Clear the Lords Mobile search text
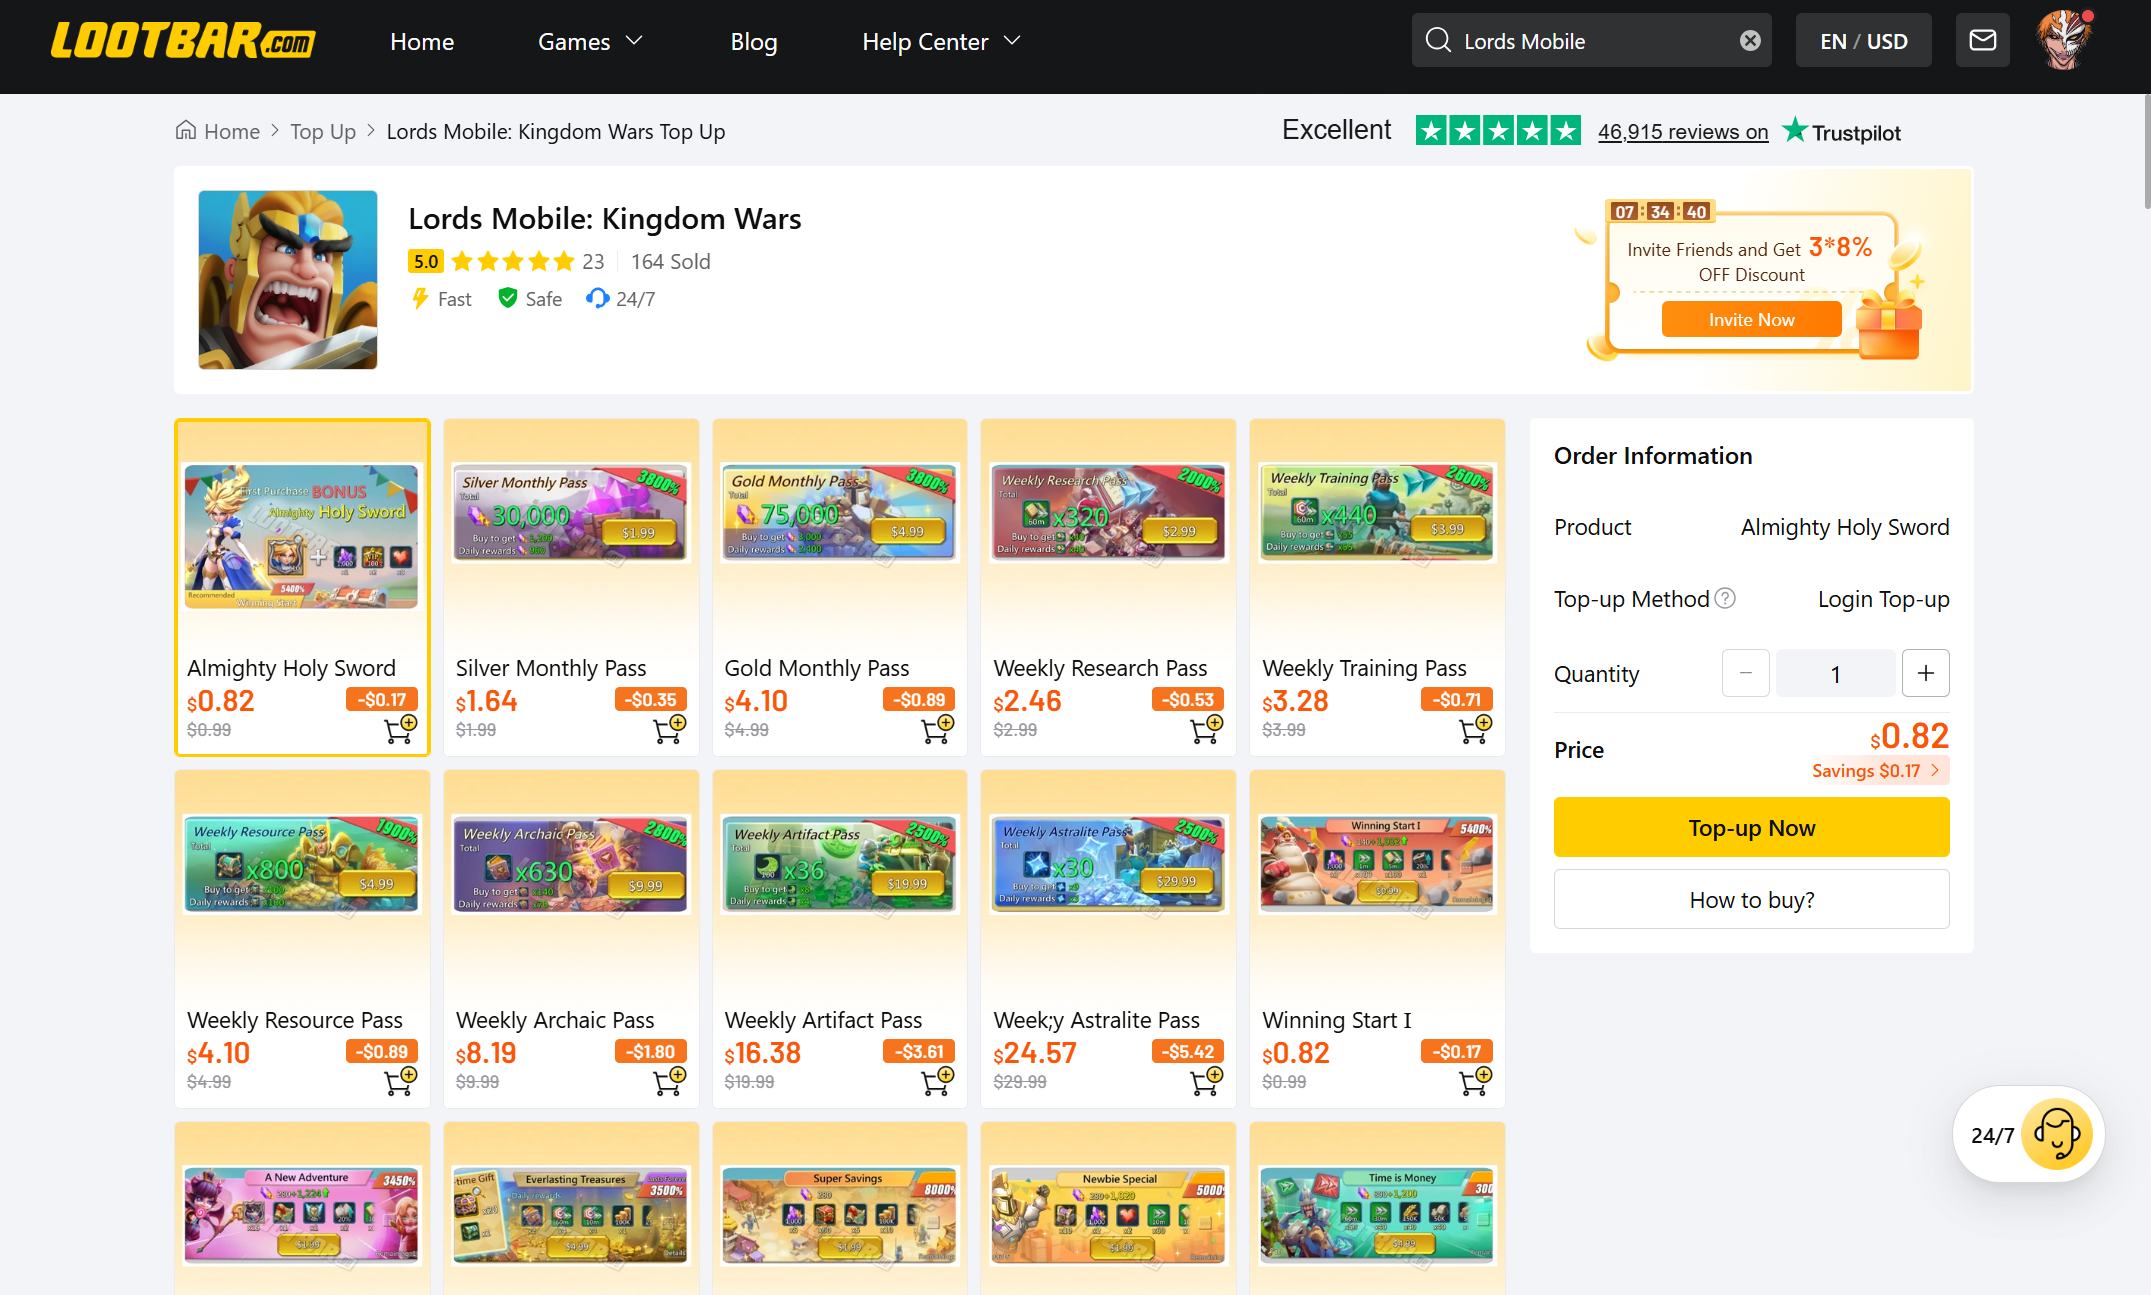The height and width of the screenshot is (1295, 2151). click(1750, 40)
